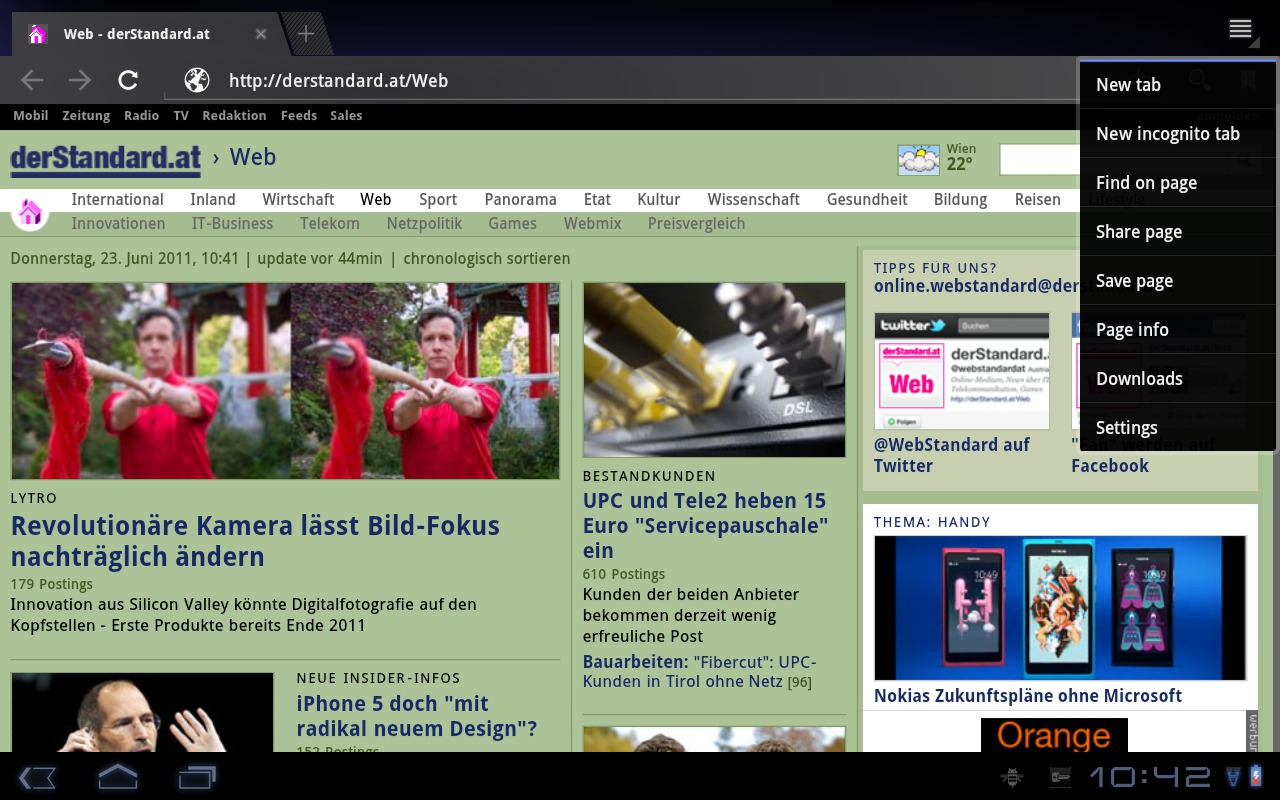The height and width of the screenshot is (800, 1280).
Task: Select 'New tab' from the menu
Action: [1178, 85]
